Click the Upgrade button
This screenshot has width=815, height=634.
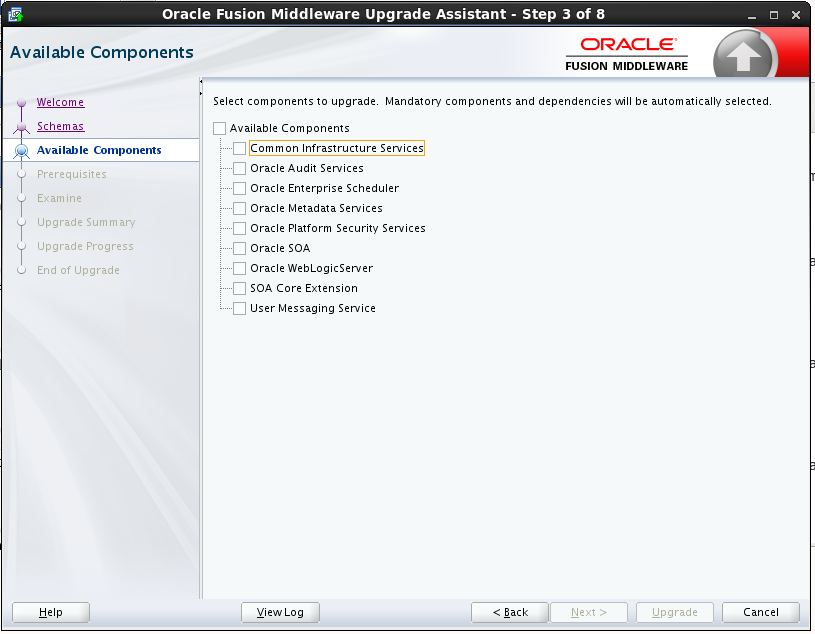[x=675, y=612]
